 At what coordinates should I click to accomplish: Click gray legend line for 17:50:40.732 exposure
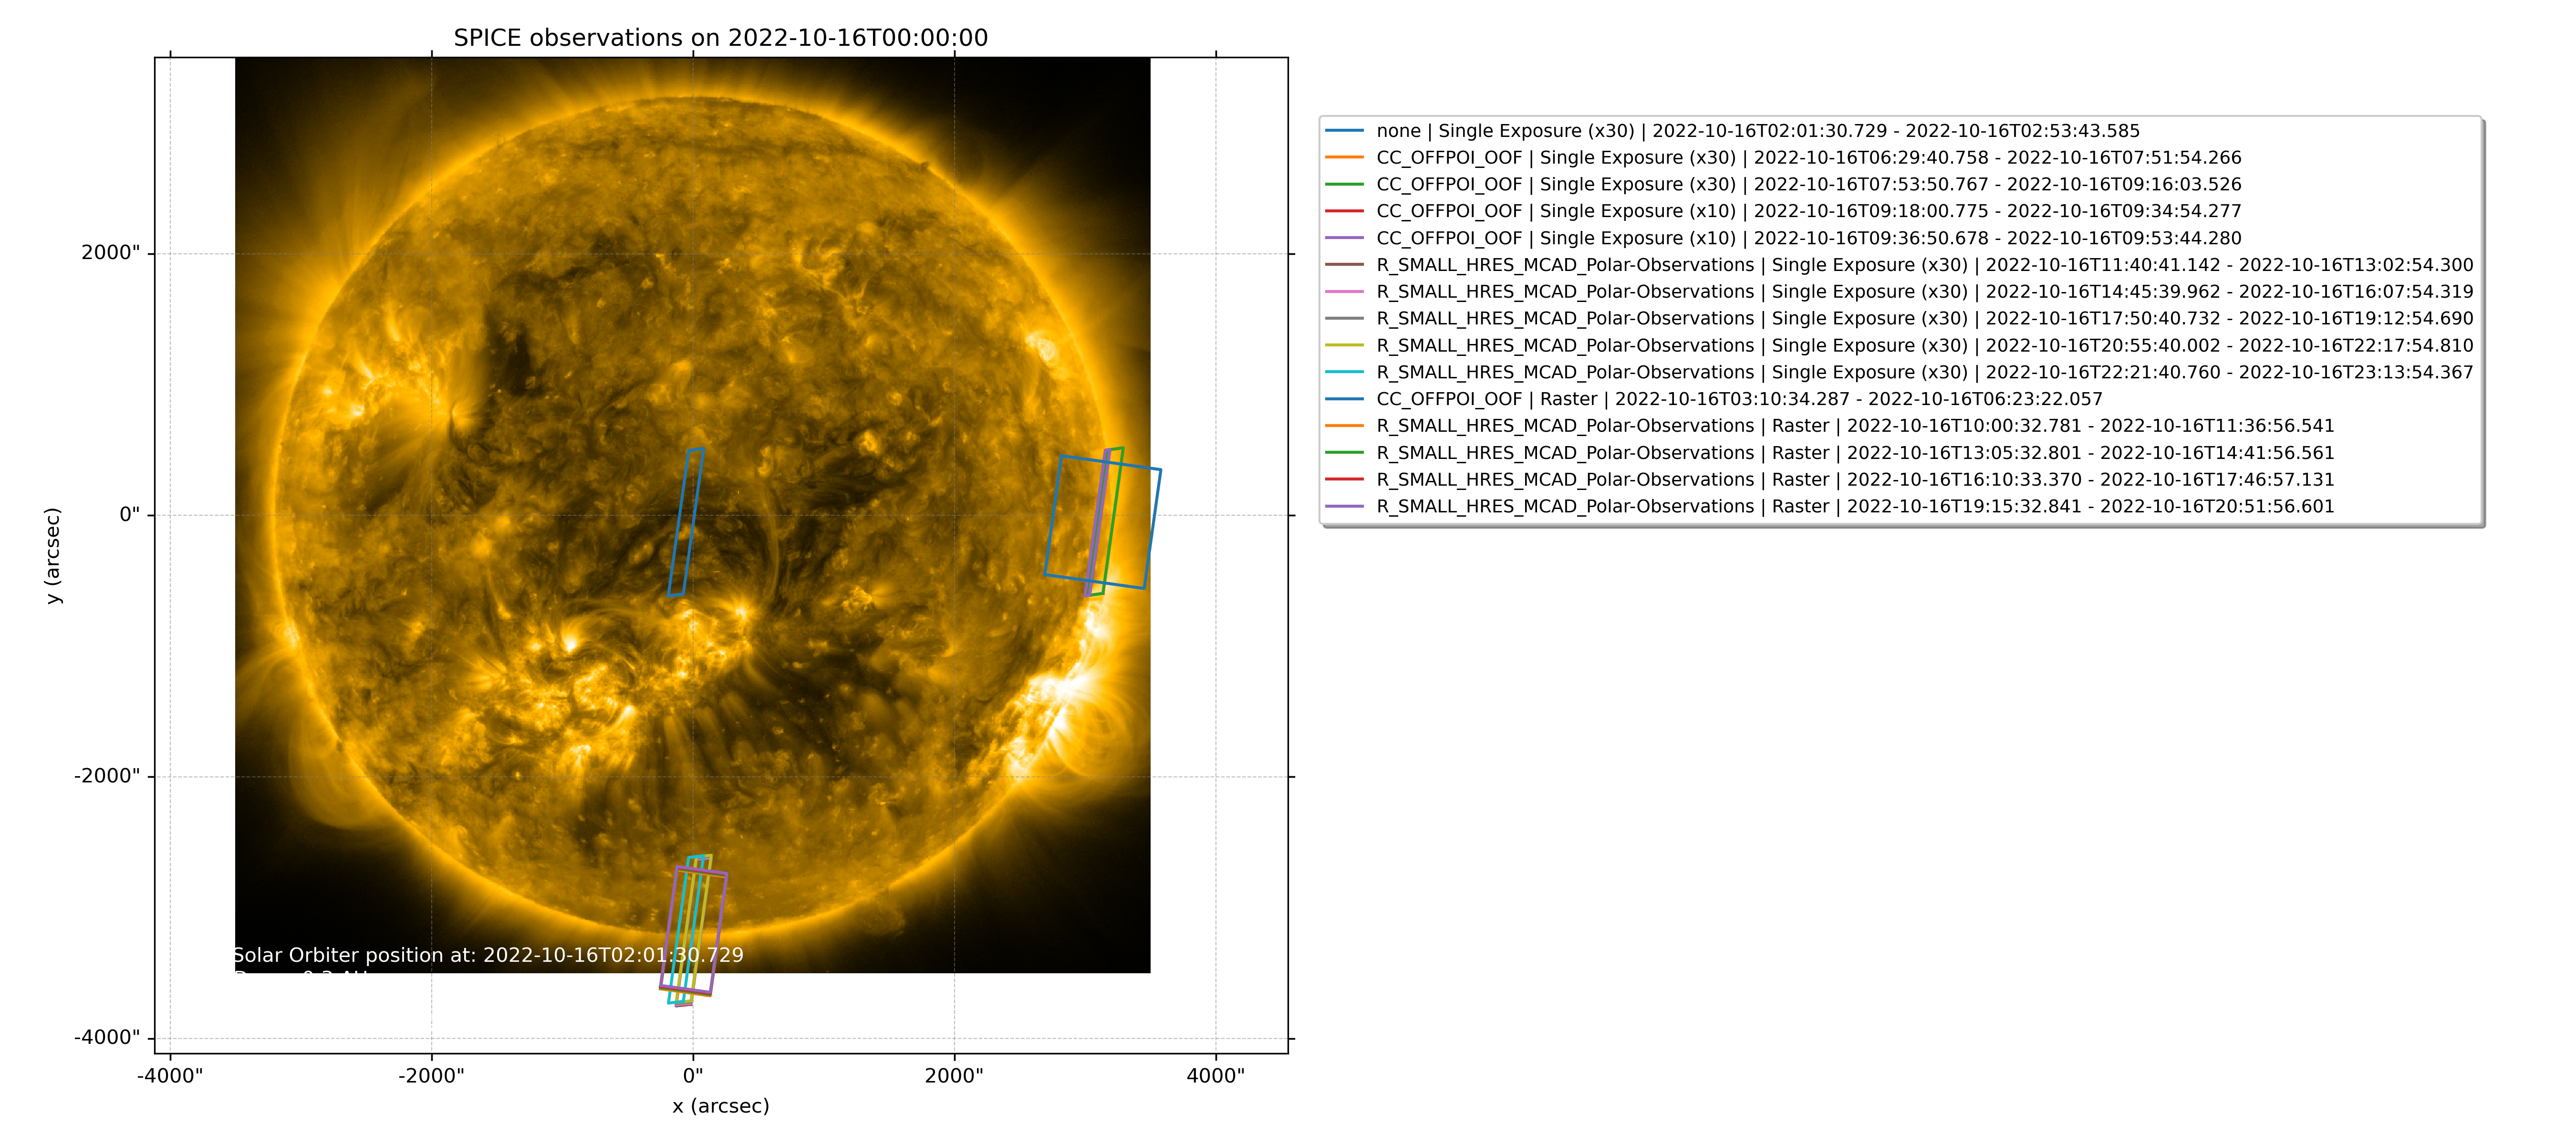tap(1344, 319)
